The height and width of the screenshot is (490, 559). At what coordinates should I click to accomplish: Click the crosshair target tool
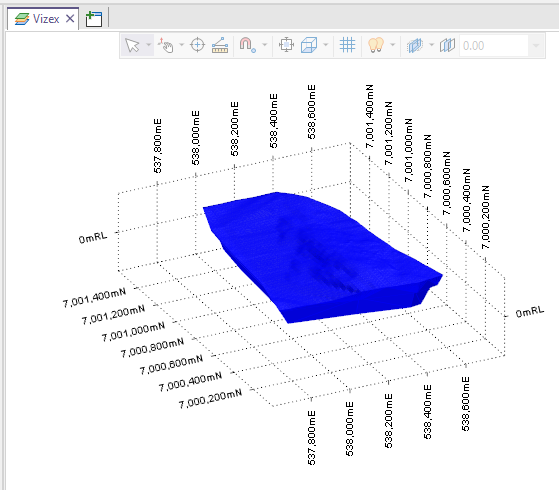pyautogui.click(x=197, y=45)
